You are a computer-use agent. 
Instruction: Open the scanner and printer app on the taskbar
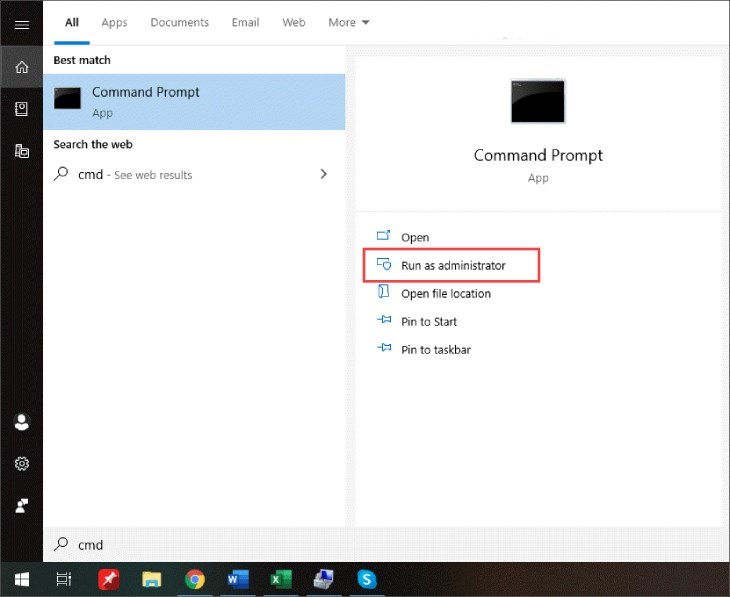coord(324,579)
